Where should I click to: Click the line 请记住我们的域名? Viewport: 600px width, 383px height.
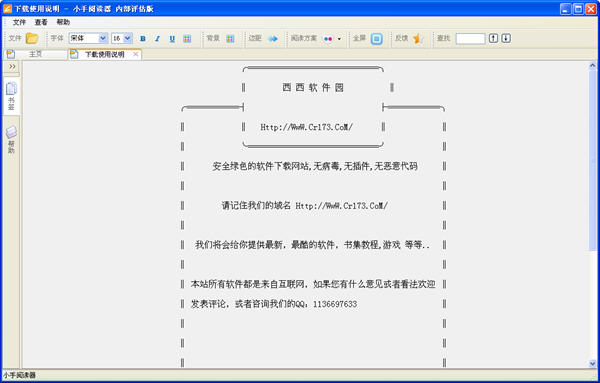pos(305,205)
